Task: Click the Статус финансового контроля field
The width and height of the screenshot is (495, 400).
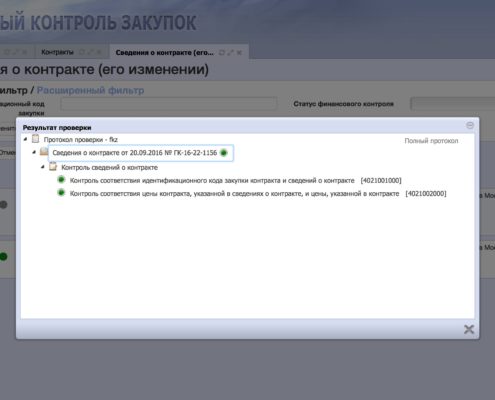Action: coord(452,104)
